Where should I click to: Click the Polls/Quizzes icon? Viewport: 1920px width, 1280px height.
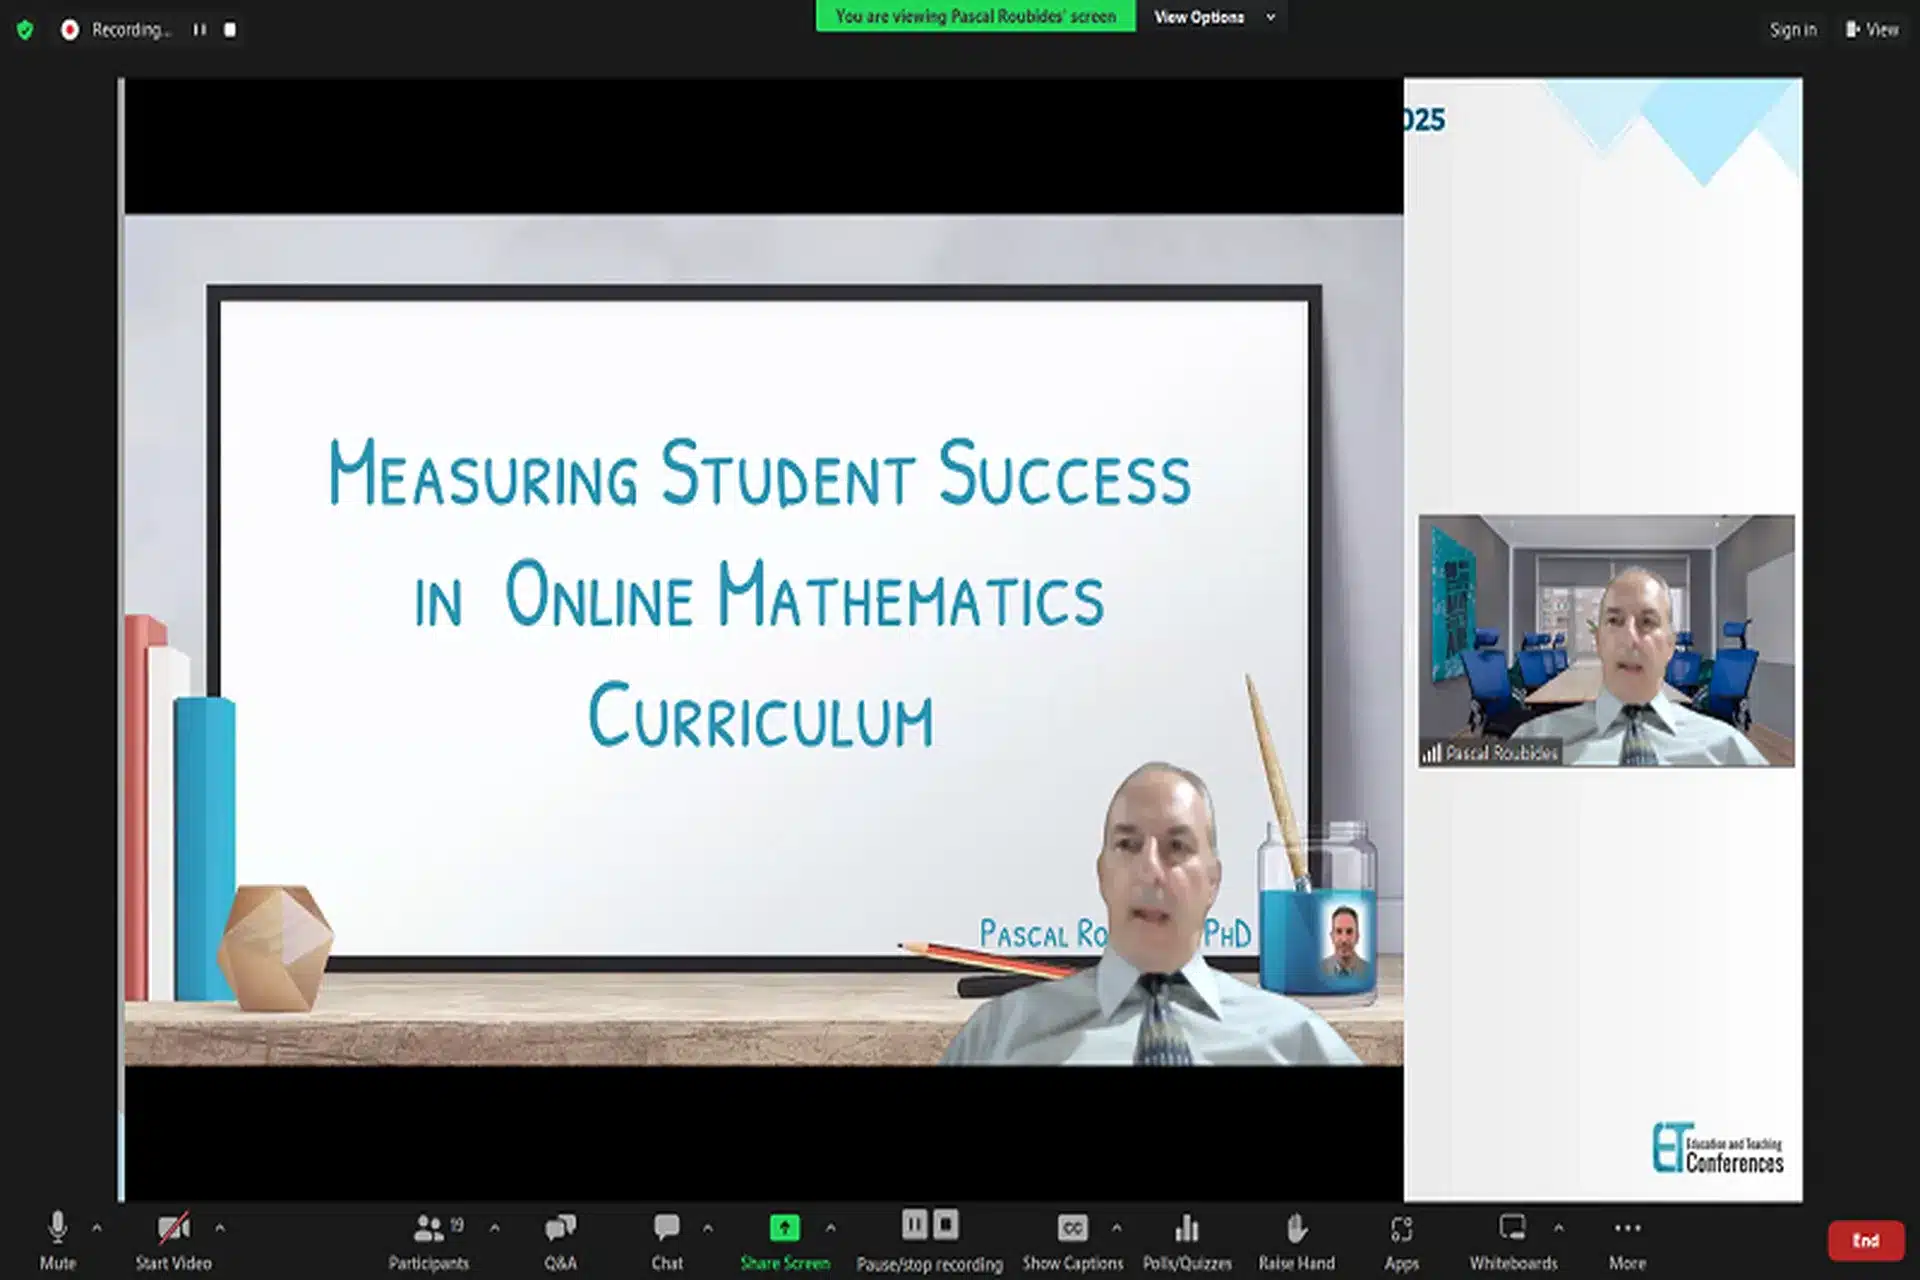tap(1187, 1240)
